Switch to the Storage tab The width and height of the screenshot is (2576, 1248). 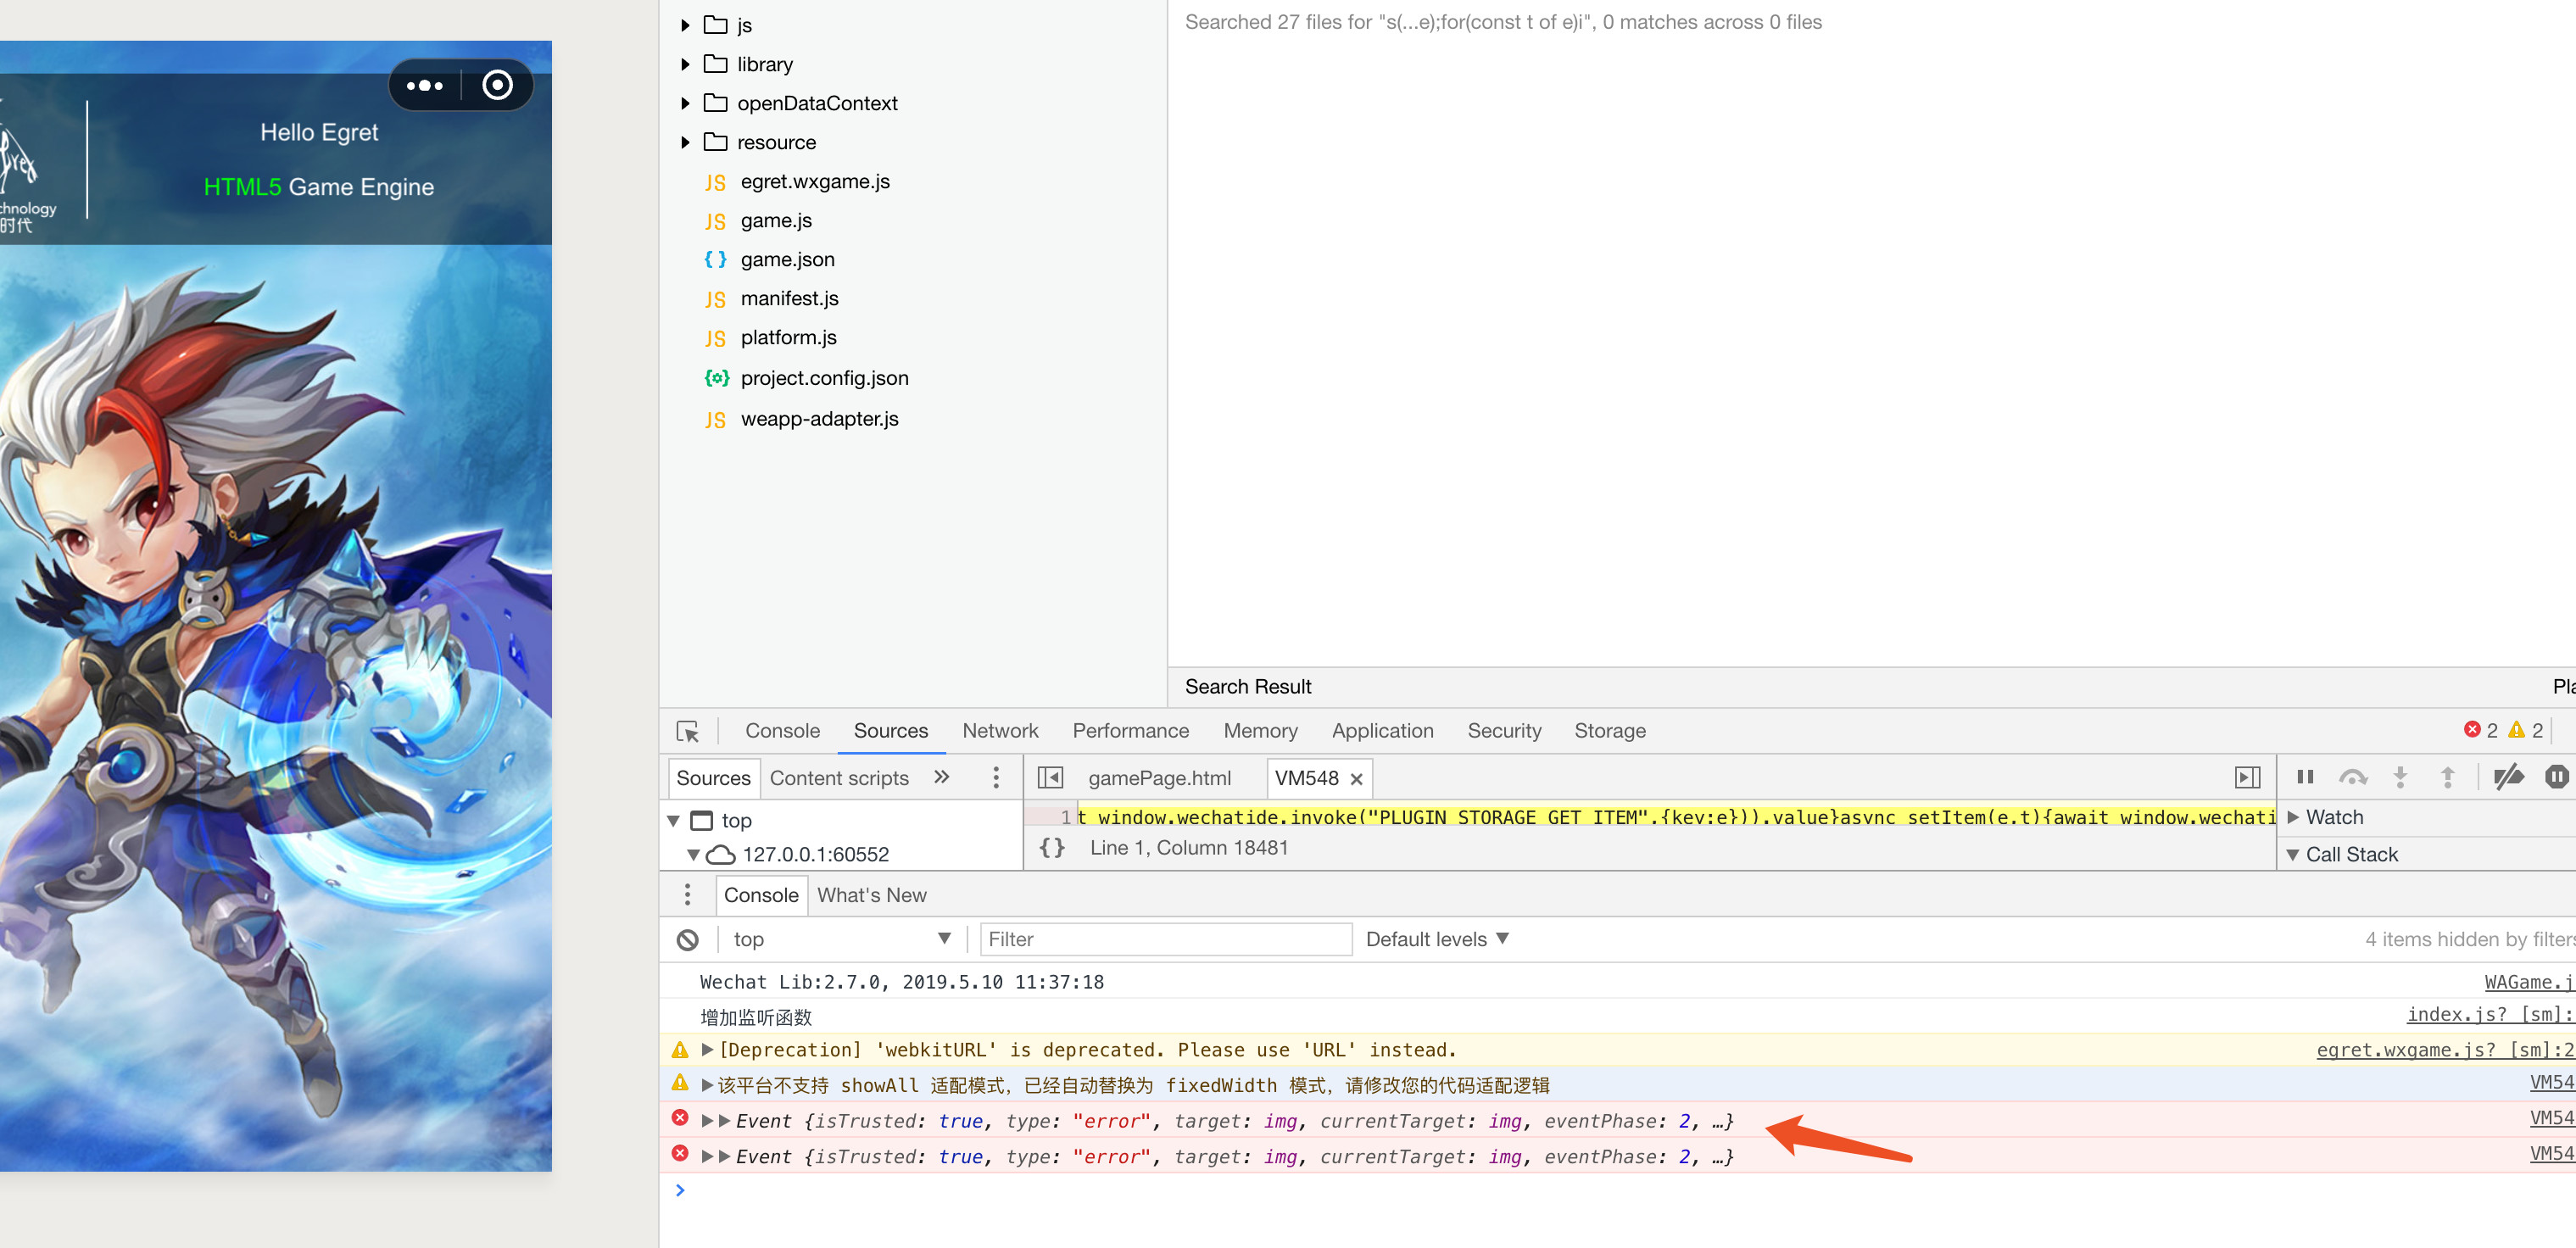click(x=1610, y=731)
